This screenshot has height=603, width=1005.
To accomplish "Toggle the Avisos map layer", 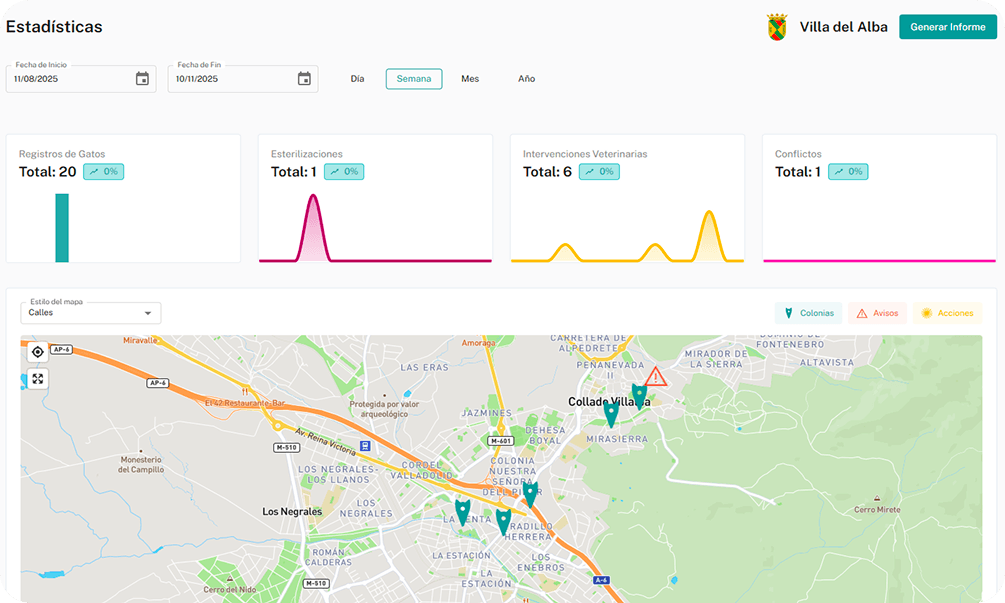I will click(x=877, y=313).
